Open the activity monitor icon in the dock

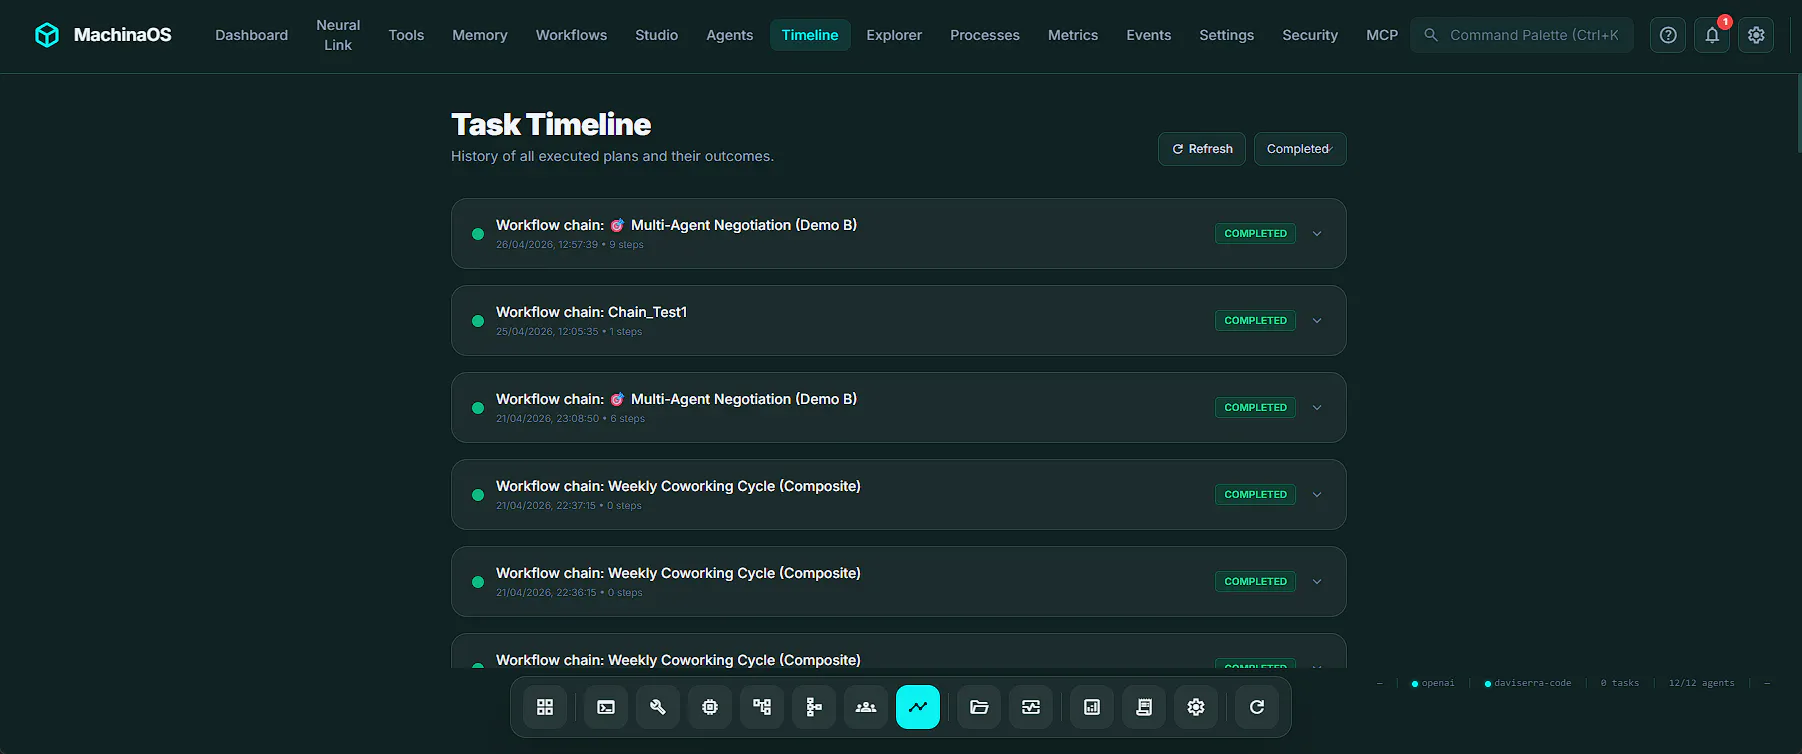[1031, 707]
